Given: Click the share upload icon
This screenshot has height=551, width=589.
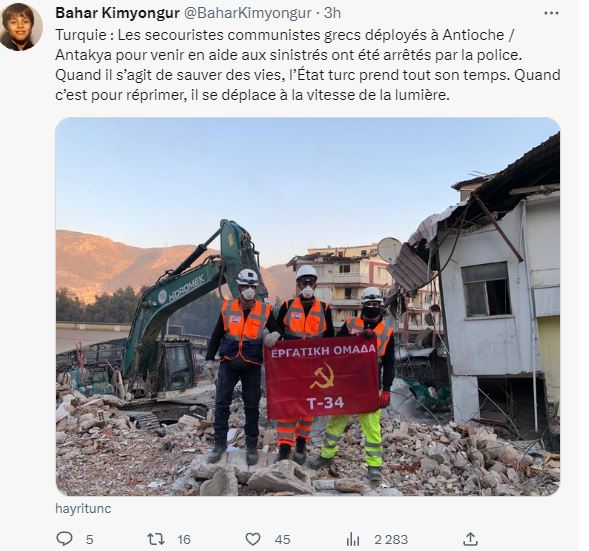Looking at the screenshot, I should point(470,539).
